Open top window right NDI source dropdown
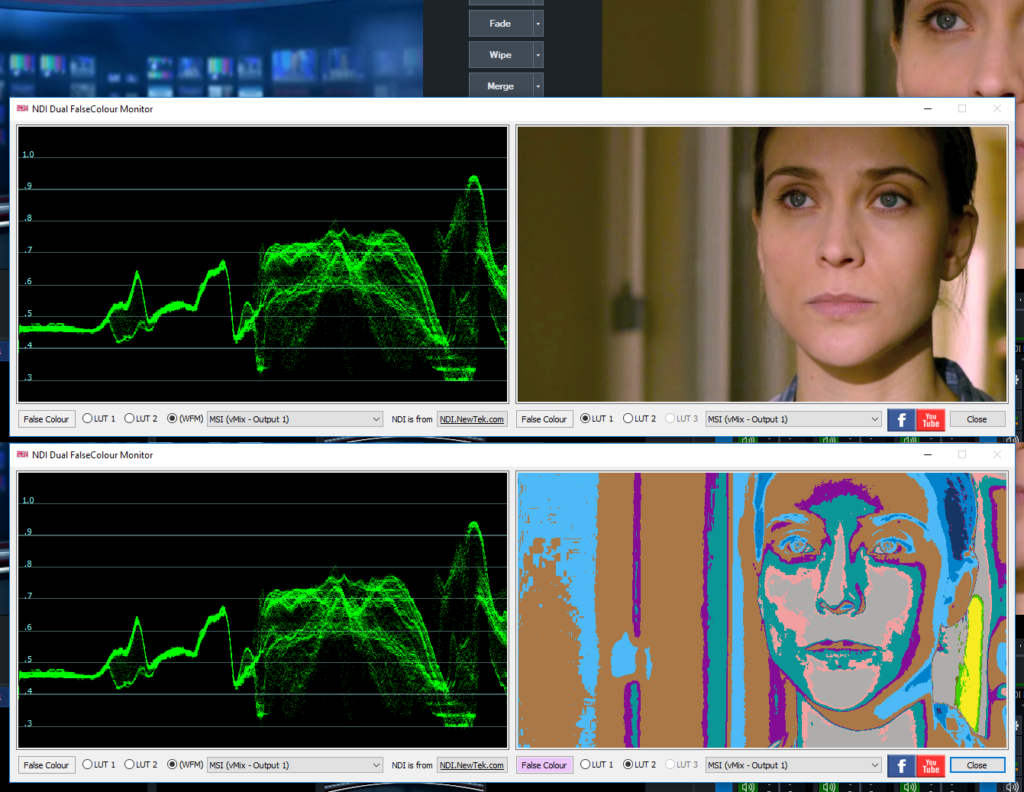 793,419
